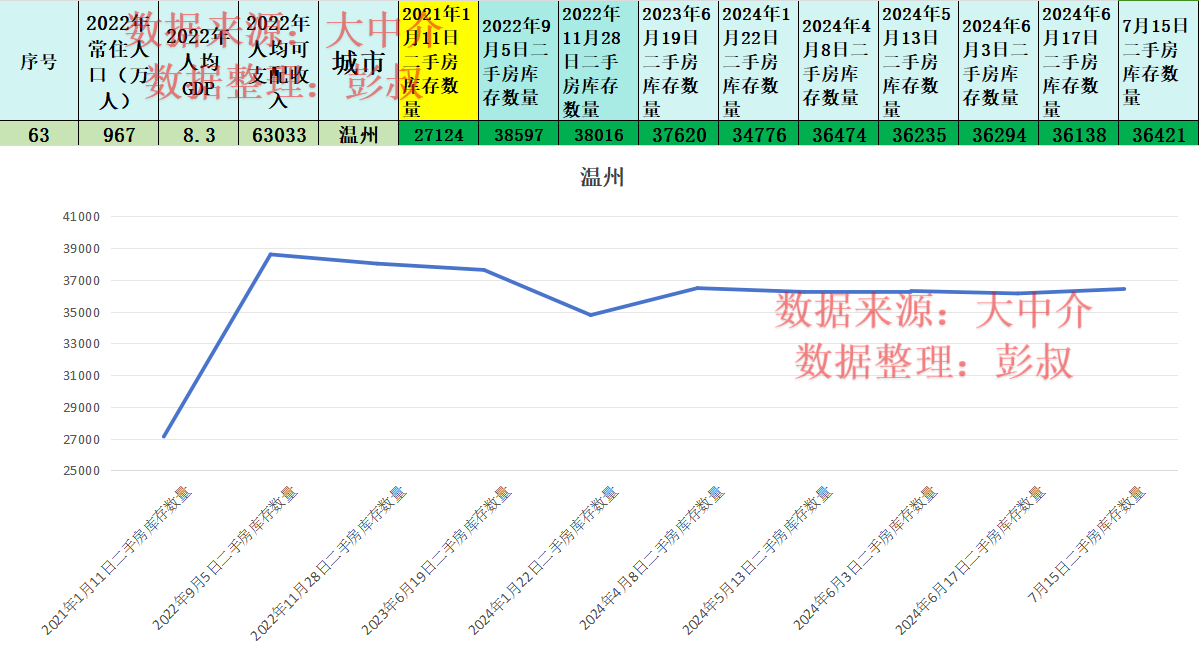Select the 2024年4月8日 inventory header
The width and height of the screenshot is (1199, 652).
(x=838, y=60)
